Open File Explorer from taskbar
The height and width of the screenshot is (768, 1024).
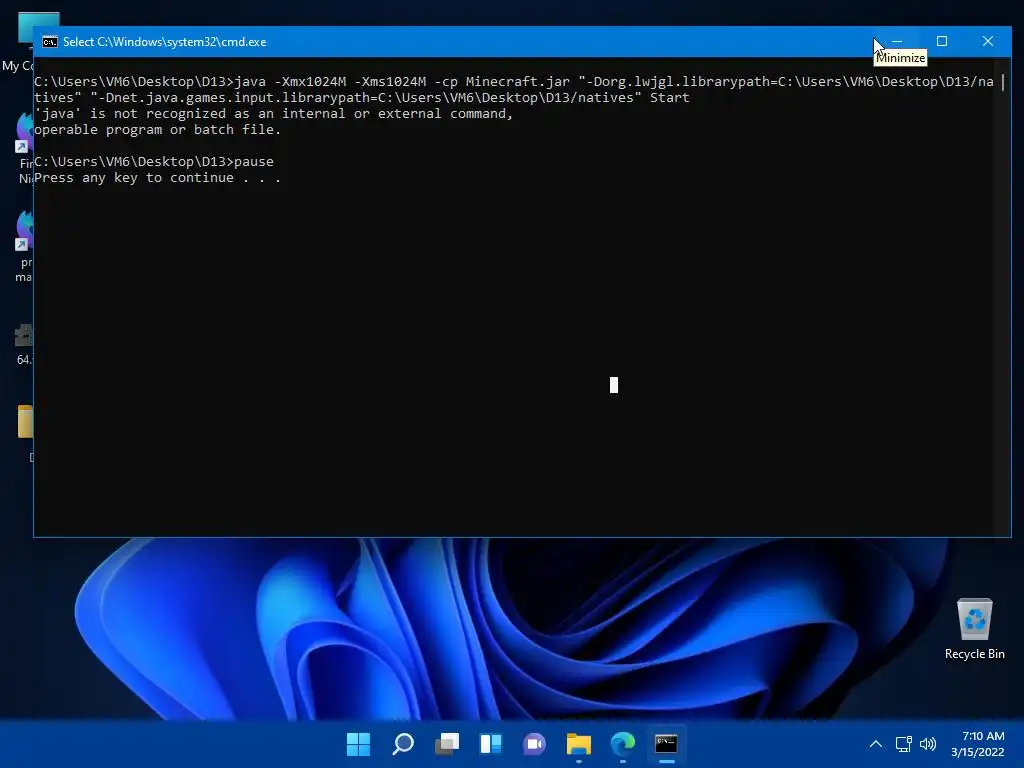pyautogui.click(x=579, y=744)
